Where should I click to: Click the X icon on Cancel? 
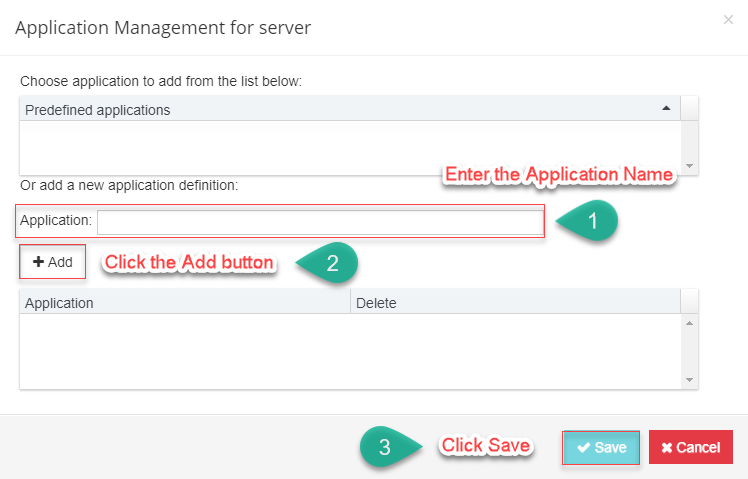(x=667, y=448)
